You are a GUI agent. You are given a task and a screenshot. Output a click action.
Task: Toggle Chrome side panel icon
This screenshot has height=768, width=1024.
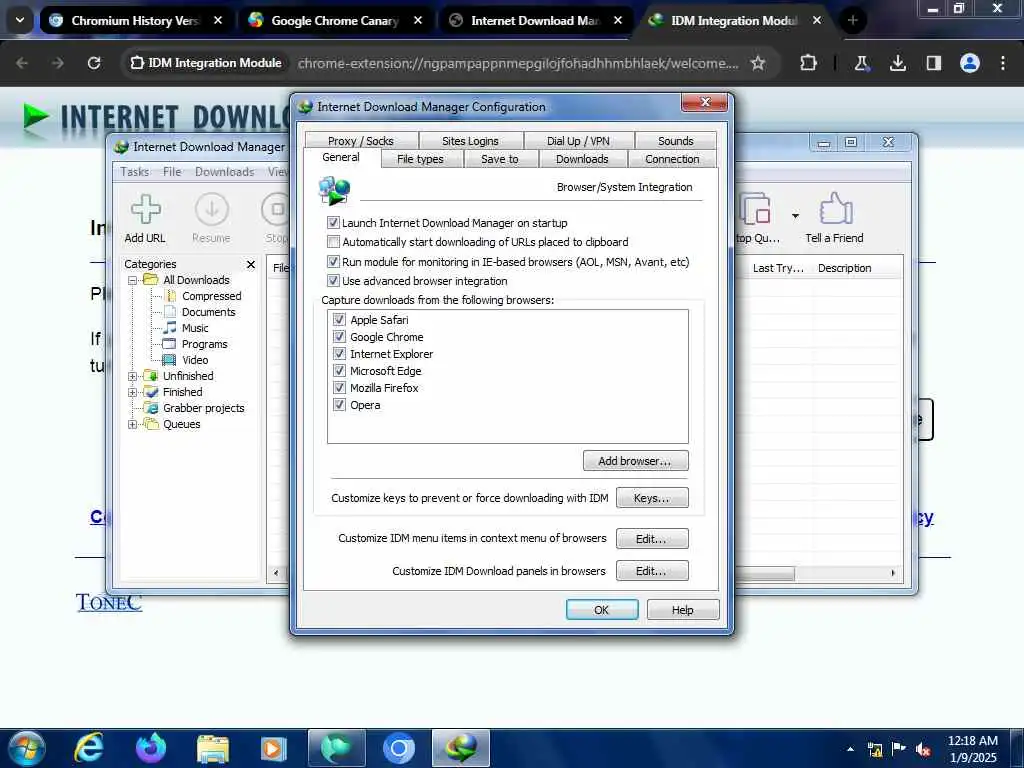[933, 63]
